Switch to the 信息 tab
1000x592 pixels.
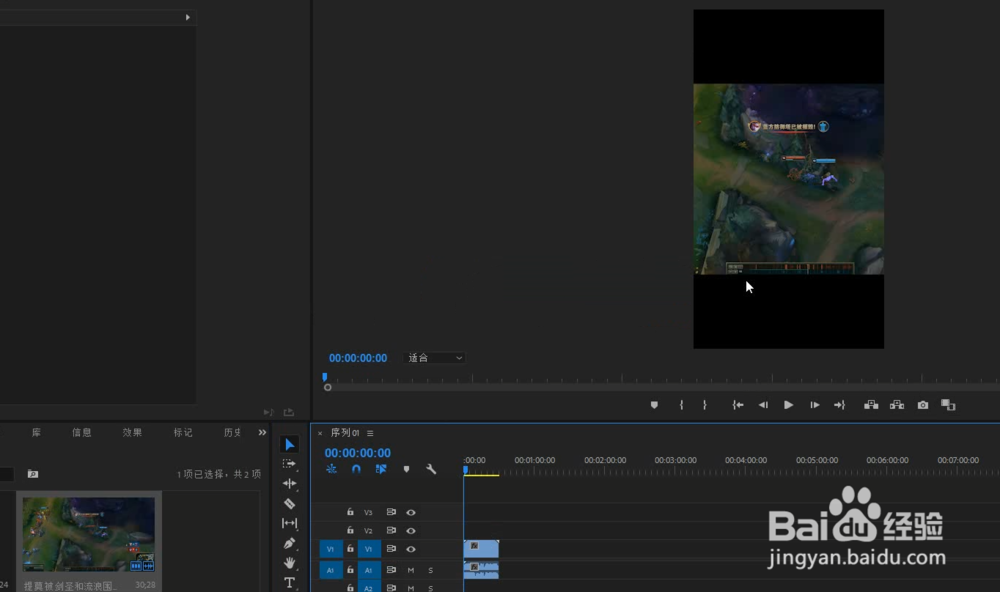point(82,433)
